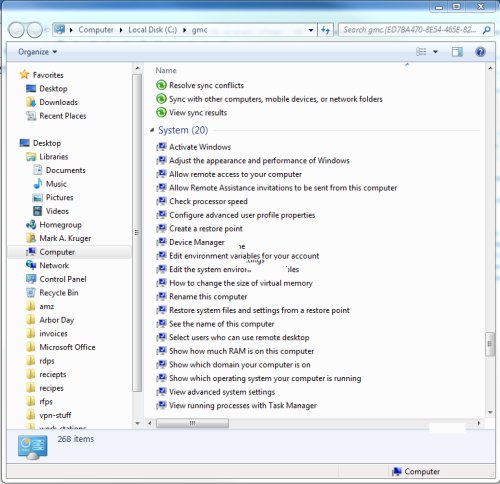Screen dimensions: 500x484
Task: Click the Libraries icon in navigation pane
Action: click(x=31, y=157)
